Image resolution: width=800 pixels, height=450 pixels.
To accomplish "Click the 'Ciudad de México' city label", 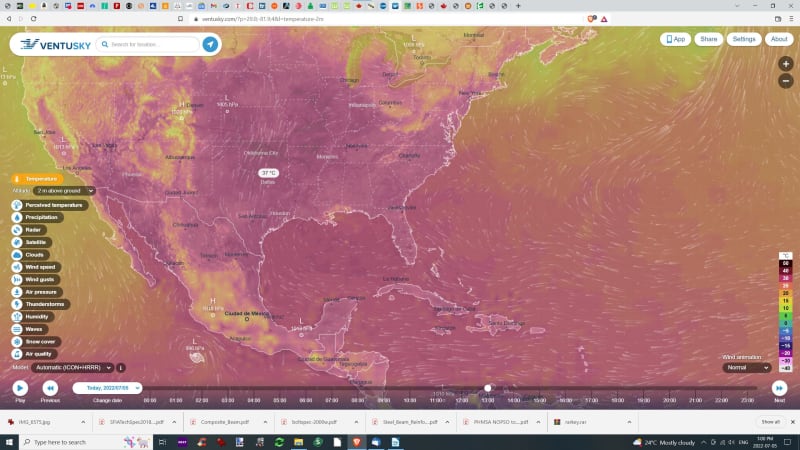I will (x=247, y=313).
